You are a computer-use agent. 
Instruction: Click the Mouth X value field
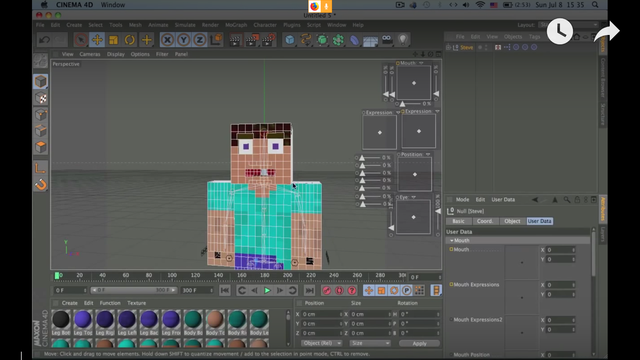pos(561,250)
